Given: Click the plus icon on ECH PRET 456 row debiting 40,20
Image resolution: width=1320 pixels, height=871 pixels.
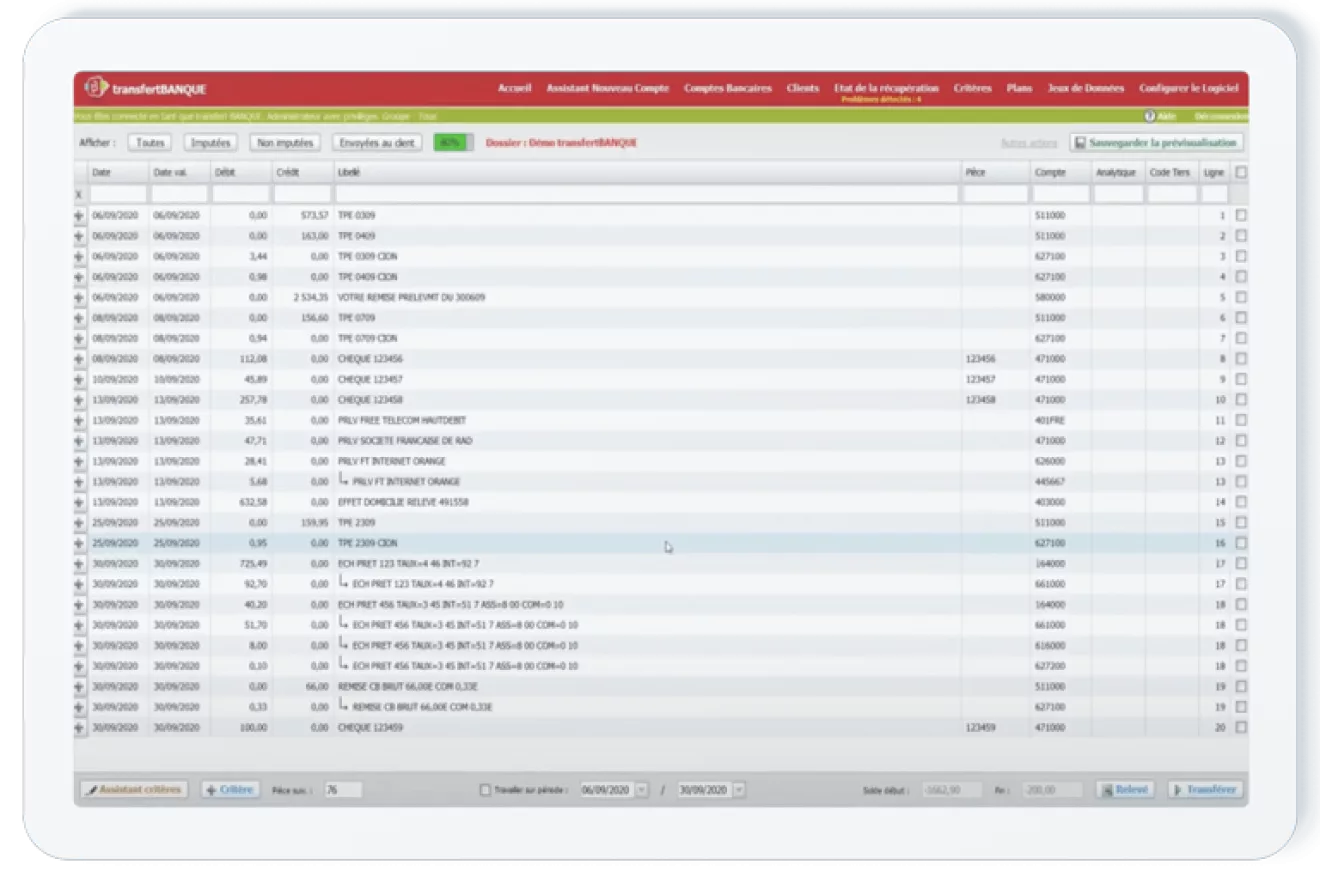Looking at the screenshot, I should pyautogui.click(x=79, y=605).
